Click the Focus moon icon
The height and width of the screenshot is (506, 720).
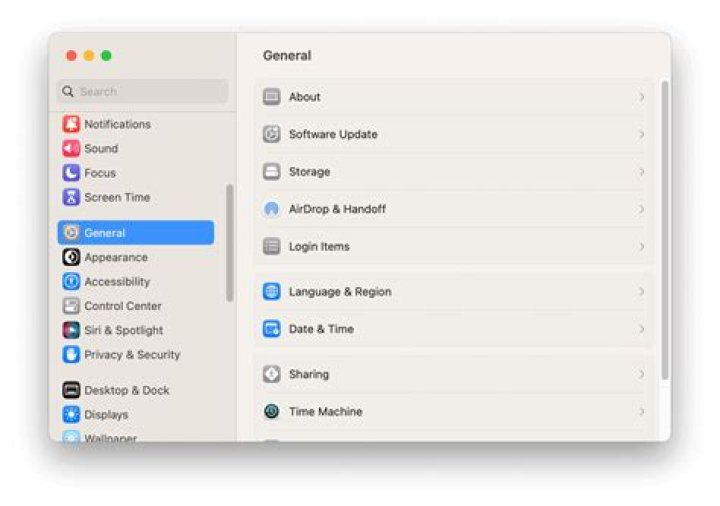pos(71,173)
